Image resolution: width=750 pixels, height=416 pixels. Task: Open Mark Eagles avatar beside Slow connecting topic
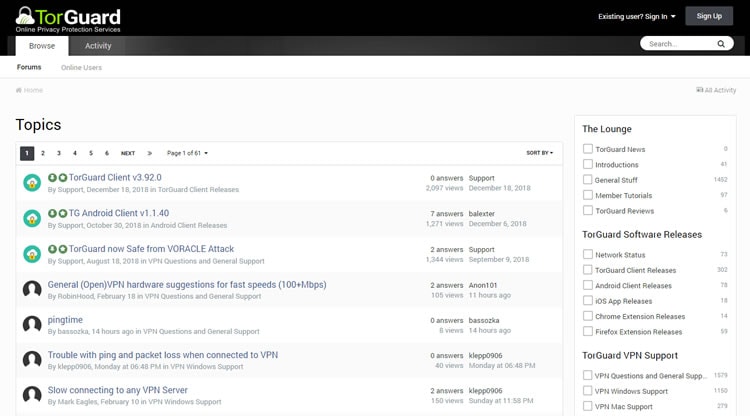32,395
